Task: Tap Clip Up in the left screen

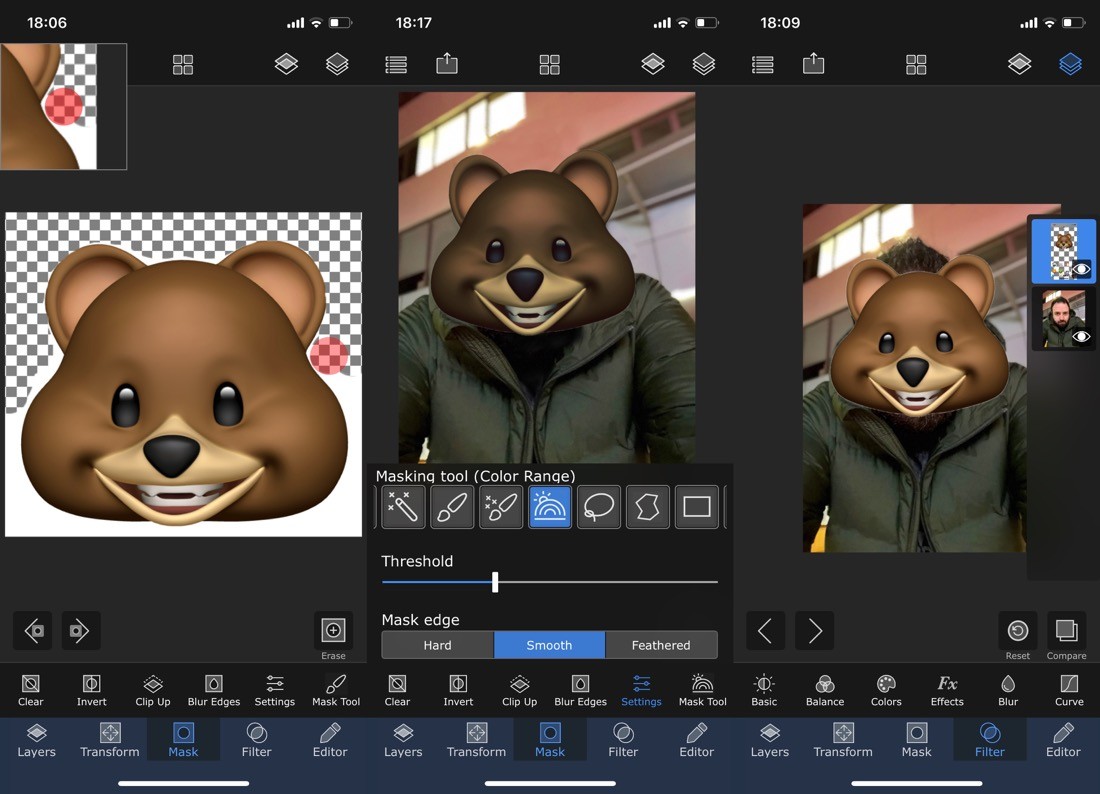Action: point(153,690)
